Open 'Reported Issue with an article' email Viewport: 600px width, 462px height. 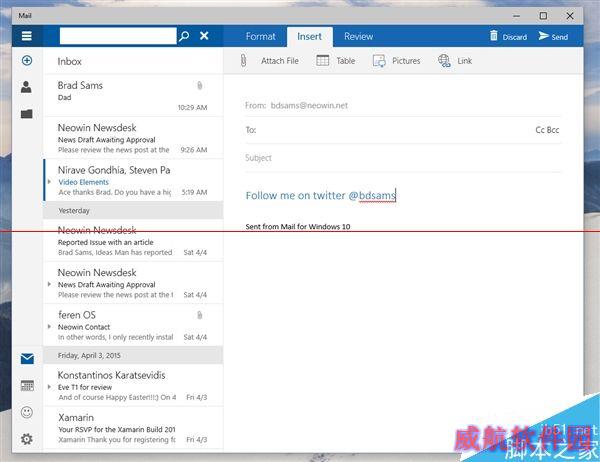133,240
